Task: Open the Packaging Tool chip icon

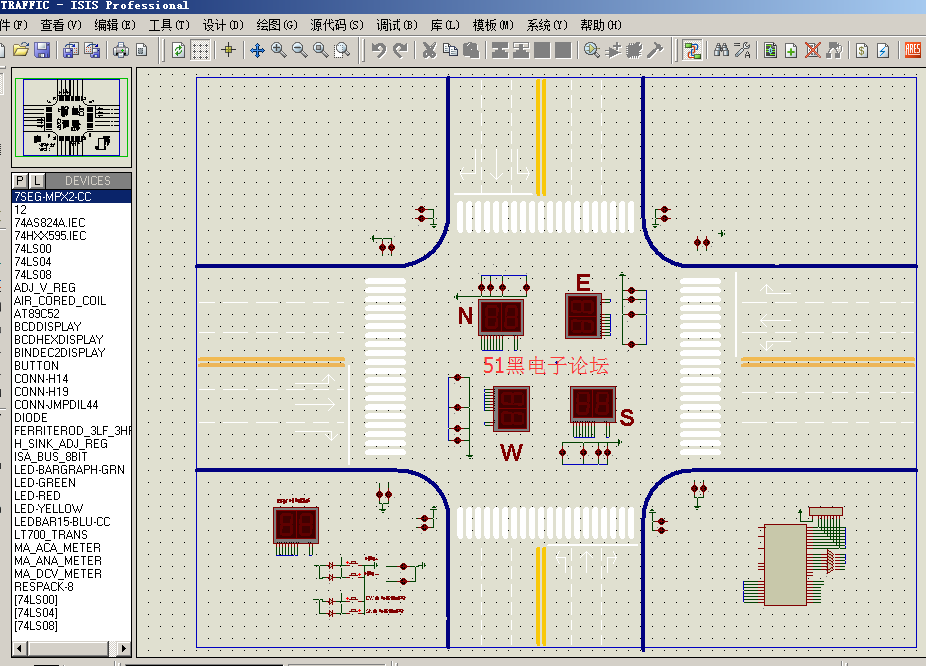Action: (634, 50)
